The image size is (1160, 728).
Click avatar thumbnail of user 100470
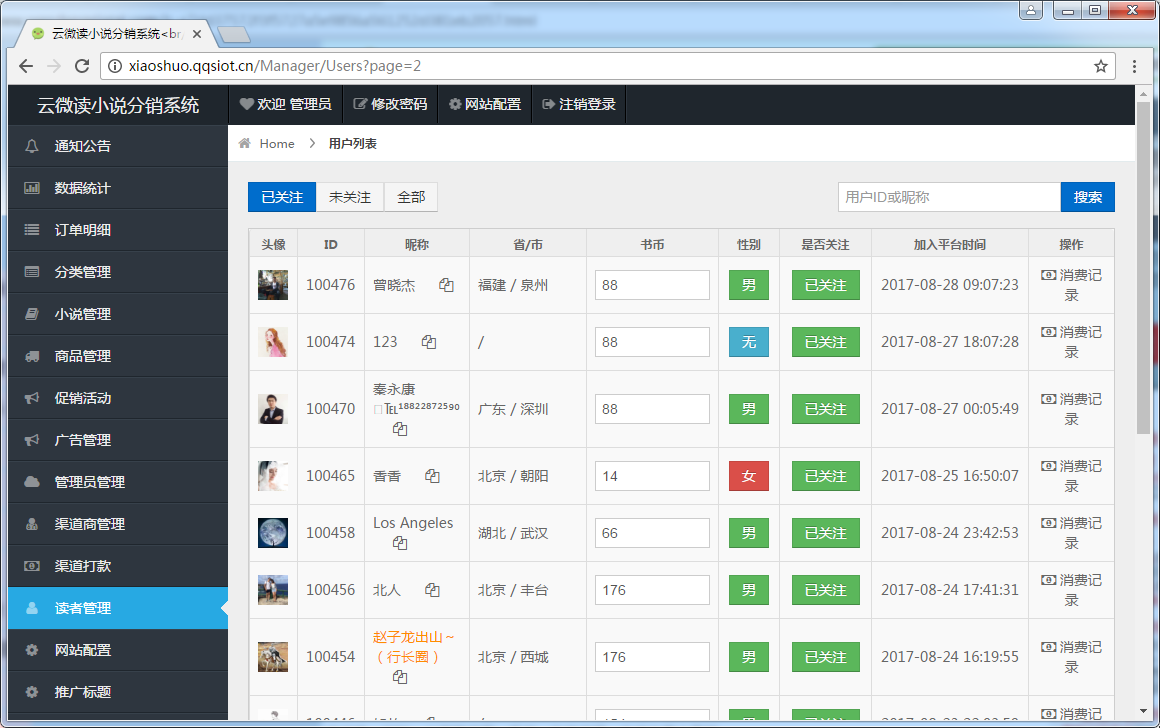pyautogui.click(x=273, y=408)
